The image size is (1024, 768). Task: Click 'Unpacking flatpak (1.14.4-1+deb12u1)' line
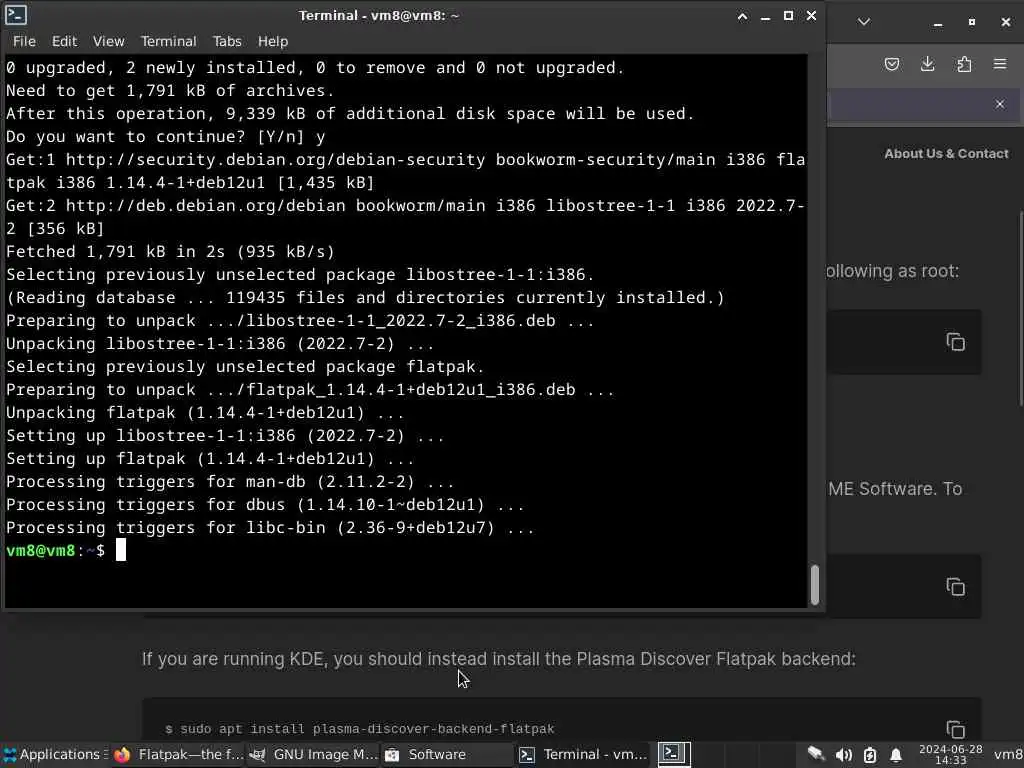pyautogui.click(x=204, y=413)
